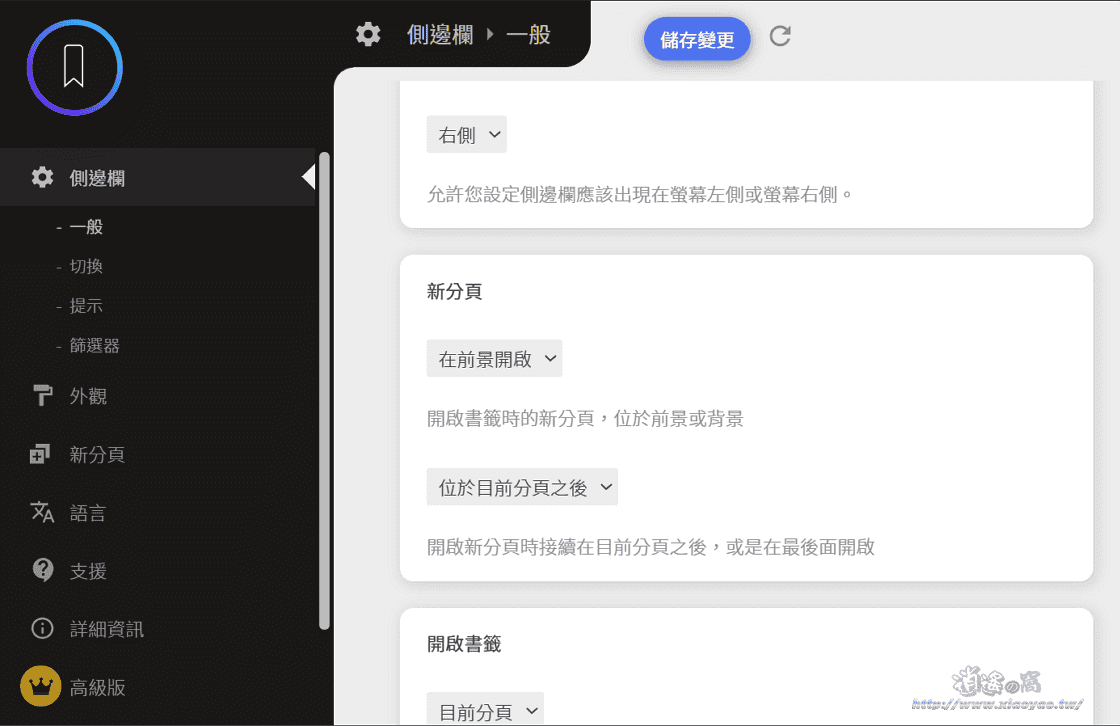The image size is (1120, 726).
Task: Open the 篩選器 submenu item
Action: tap(94, 346)
